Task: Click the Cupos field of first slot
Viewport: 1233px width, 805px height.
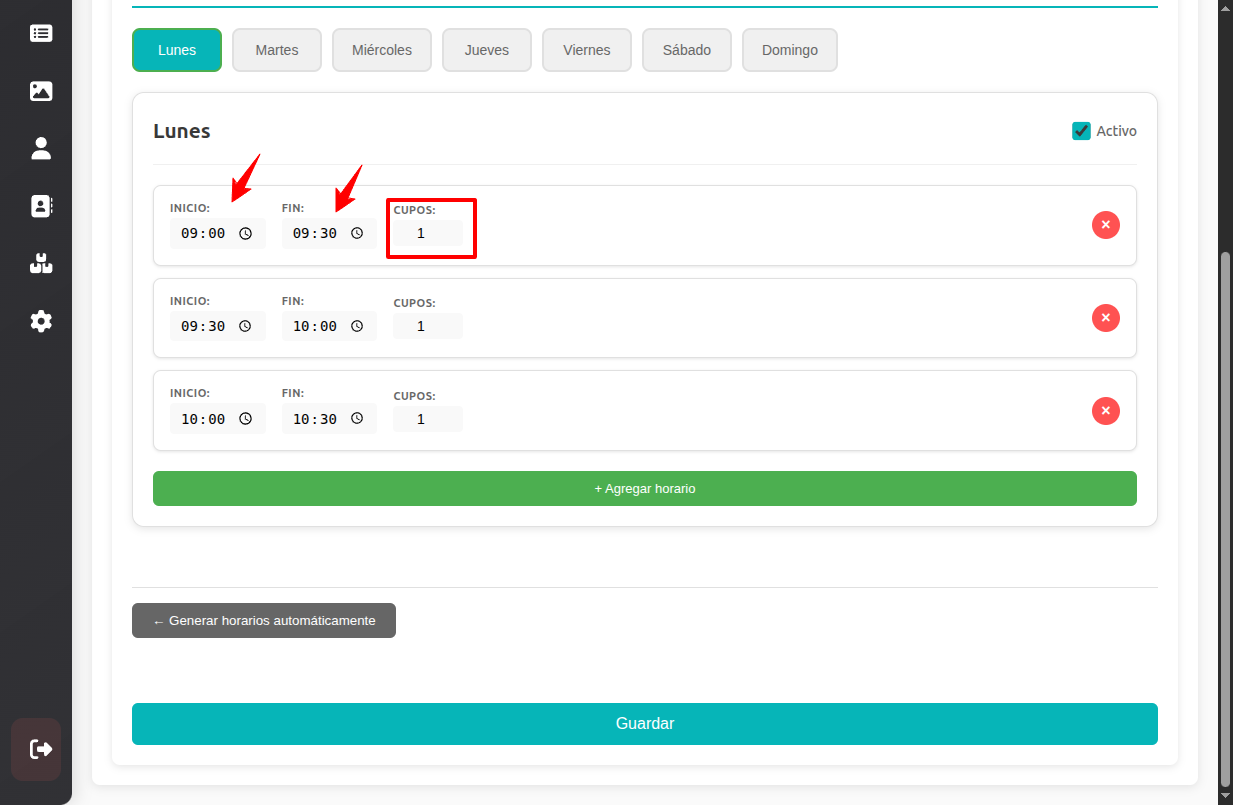Action: (427, 234)
